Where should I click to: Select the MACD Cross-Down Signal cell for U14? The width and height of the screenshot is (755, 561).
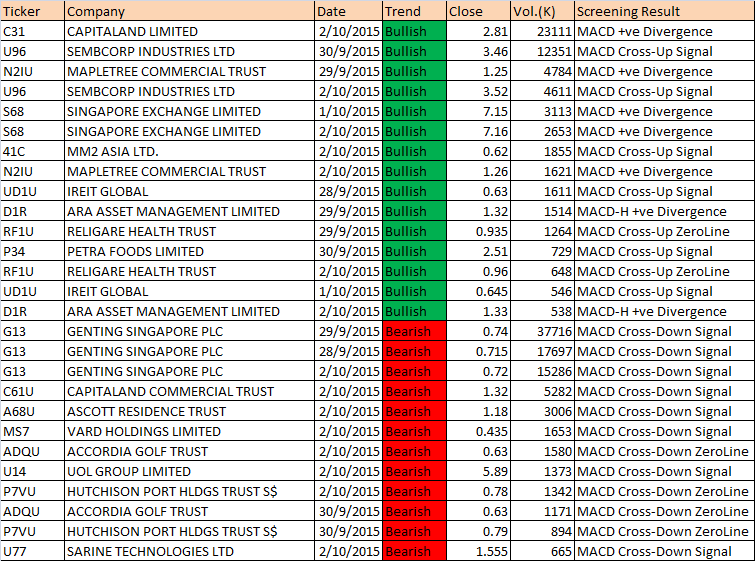(664, 471)
